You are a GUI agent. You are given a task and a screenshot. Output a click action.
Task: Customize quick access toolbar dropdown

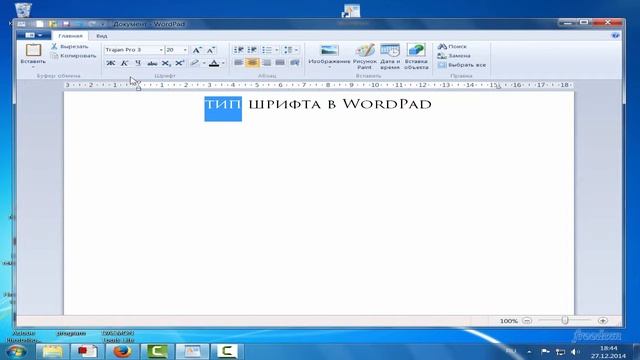click(x=103, y=24)
